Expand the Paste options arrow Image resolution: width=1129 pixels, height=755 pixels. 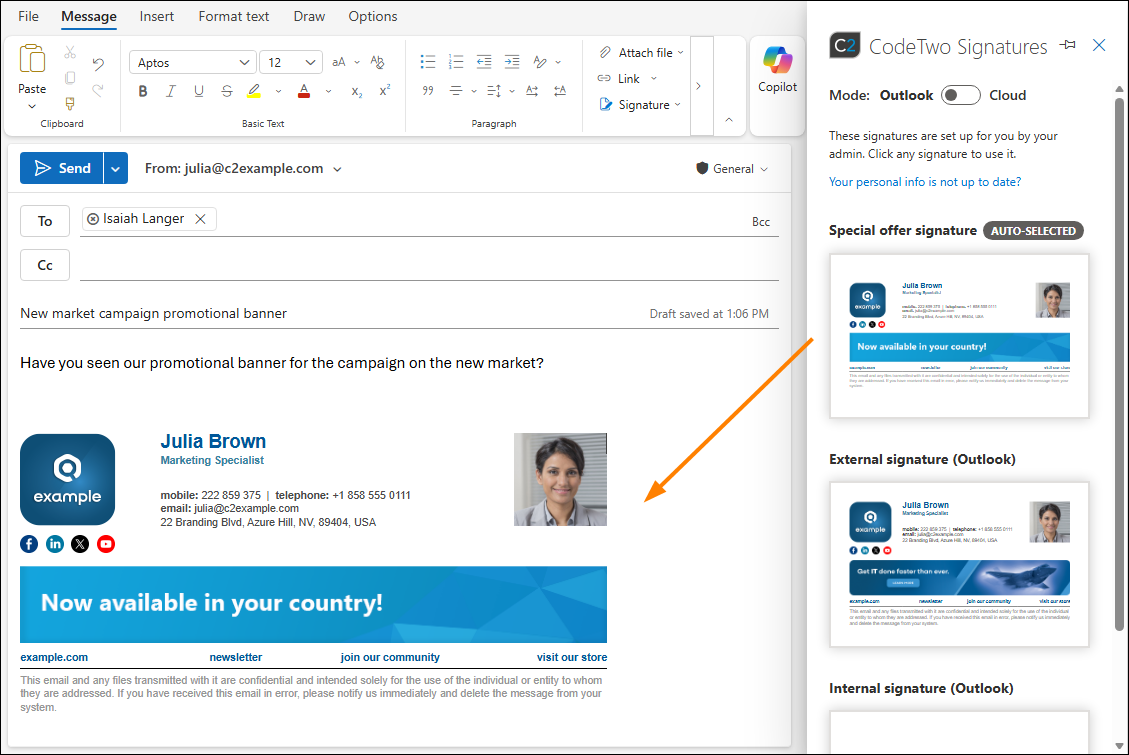click(x=32, y=107)
